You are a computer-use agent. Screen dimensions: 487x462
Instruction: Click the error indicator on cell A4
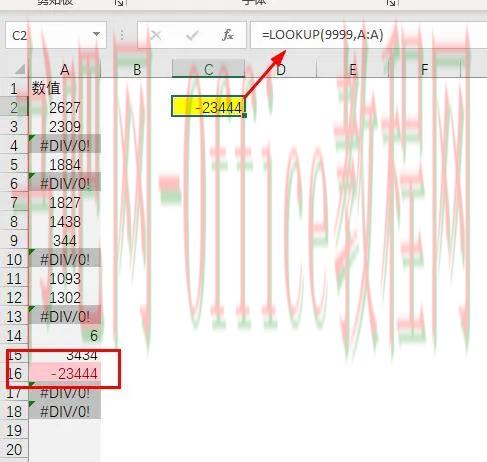coord(32,137)
